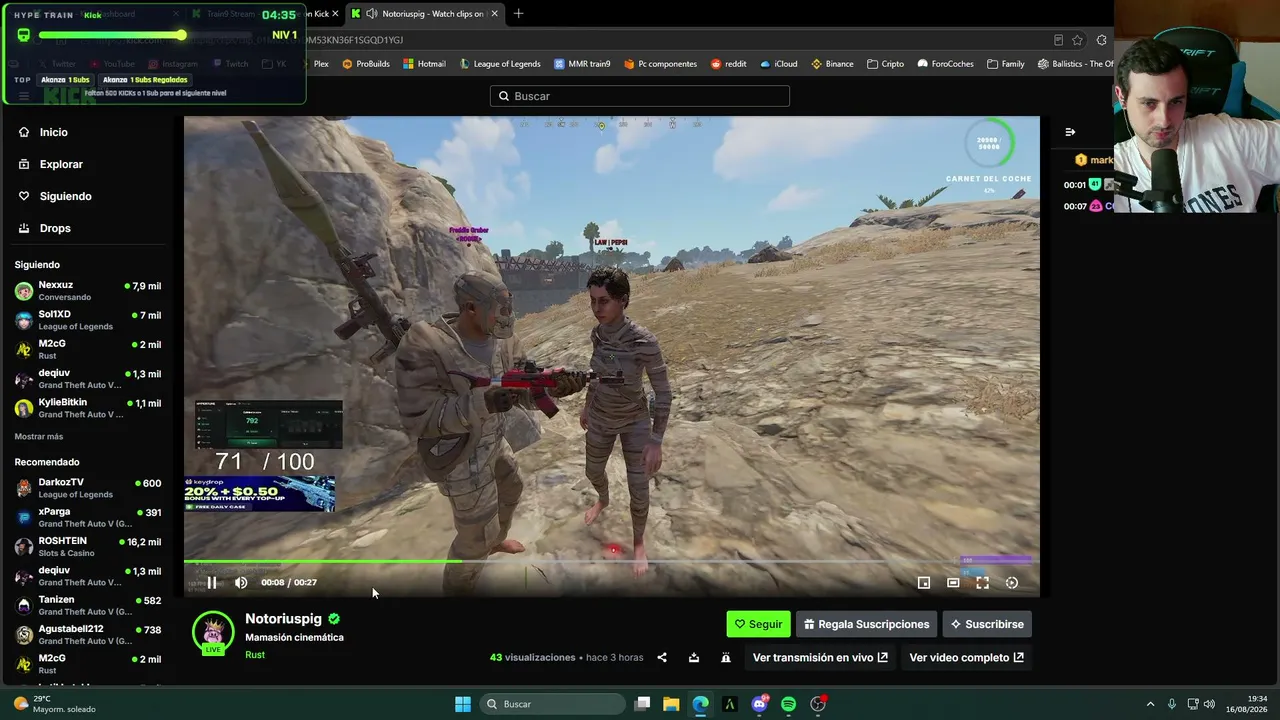Open KylieBitkin channel in the following list
Viewport: 1280px width, 720px height.
88,408
